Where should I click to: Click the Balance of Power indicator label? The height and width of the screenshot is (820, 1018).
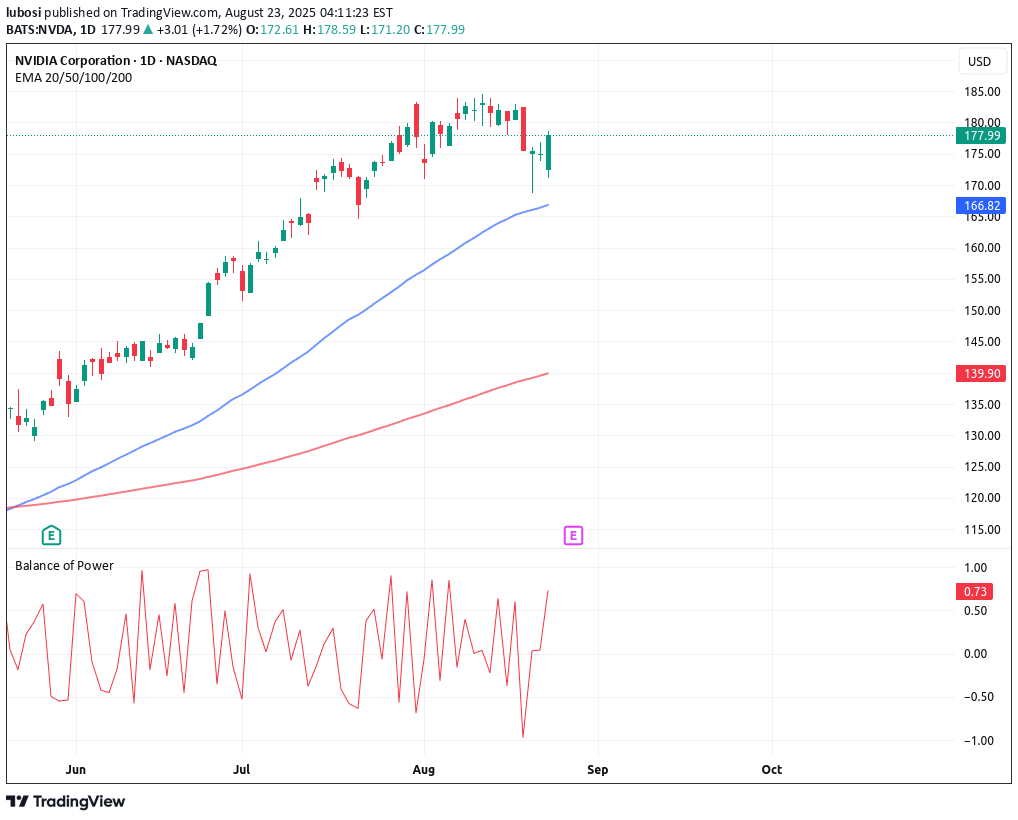click(64, 565)
